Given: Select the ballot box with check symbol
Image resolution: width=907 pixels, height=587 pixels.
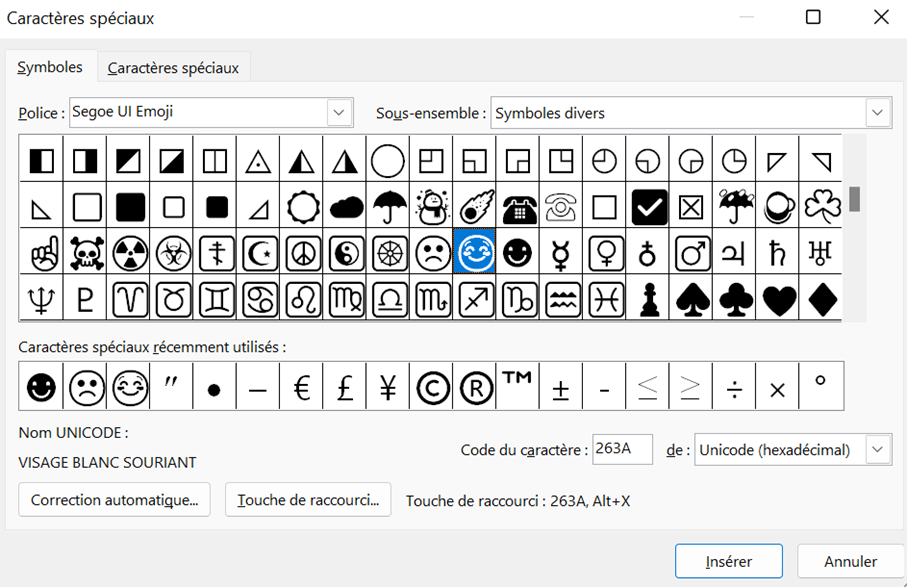Looking at the screenshot, I should point(648,206).
